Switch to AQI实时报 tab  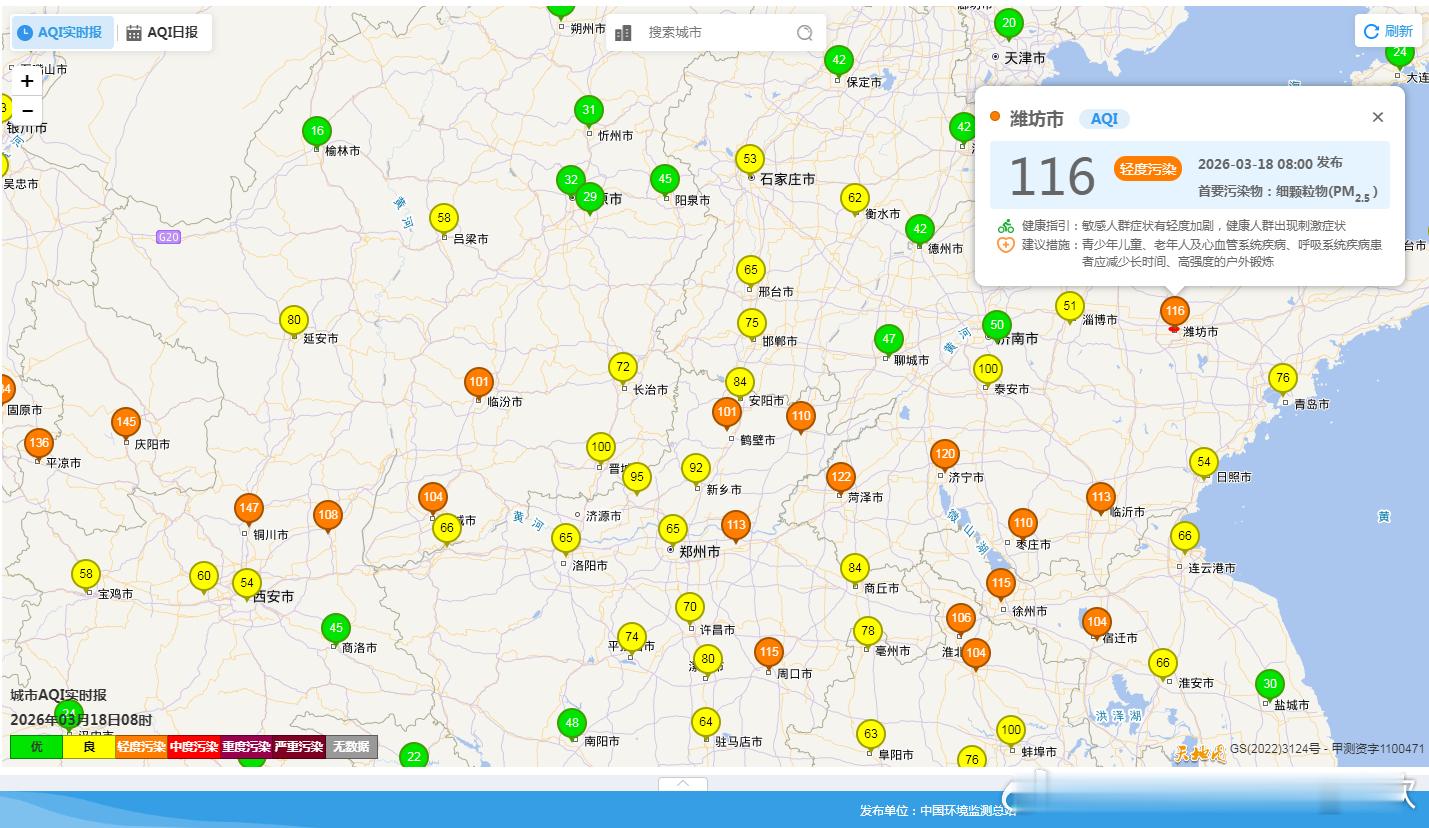click(61, 32)
